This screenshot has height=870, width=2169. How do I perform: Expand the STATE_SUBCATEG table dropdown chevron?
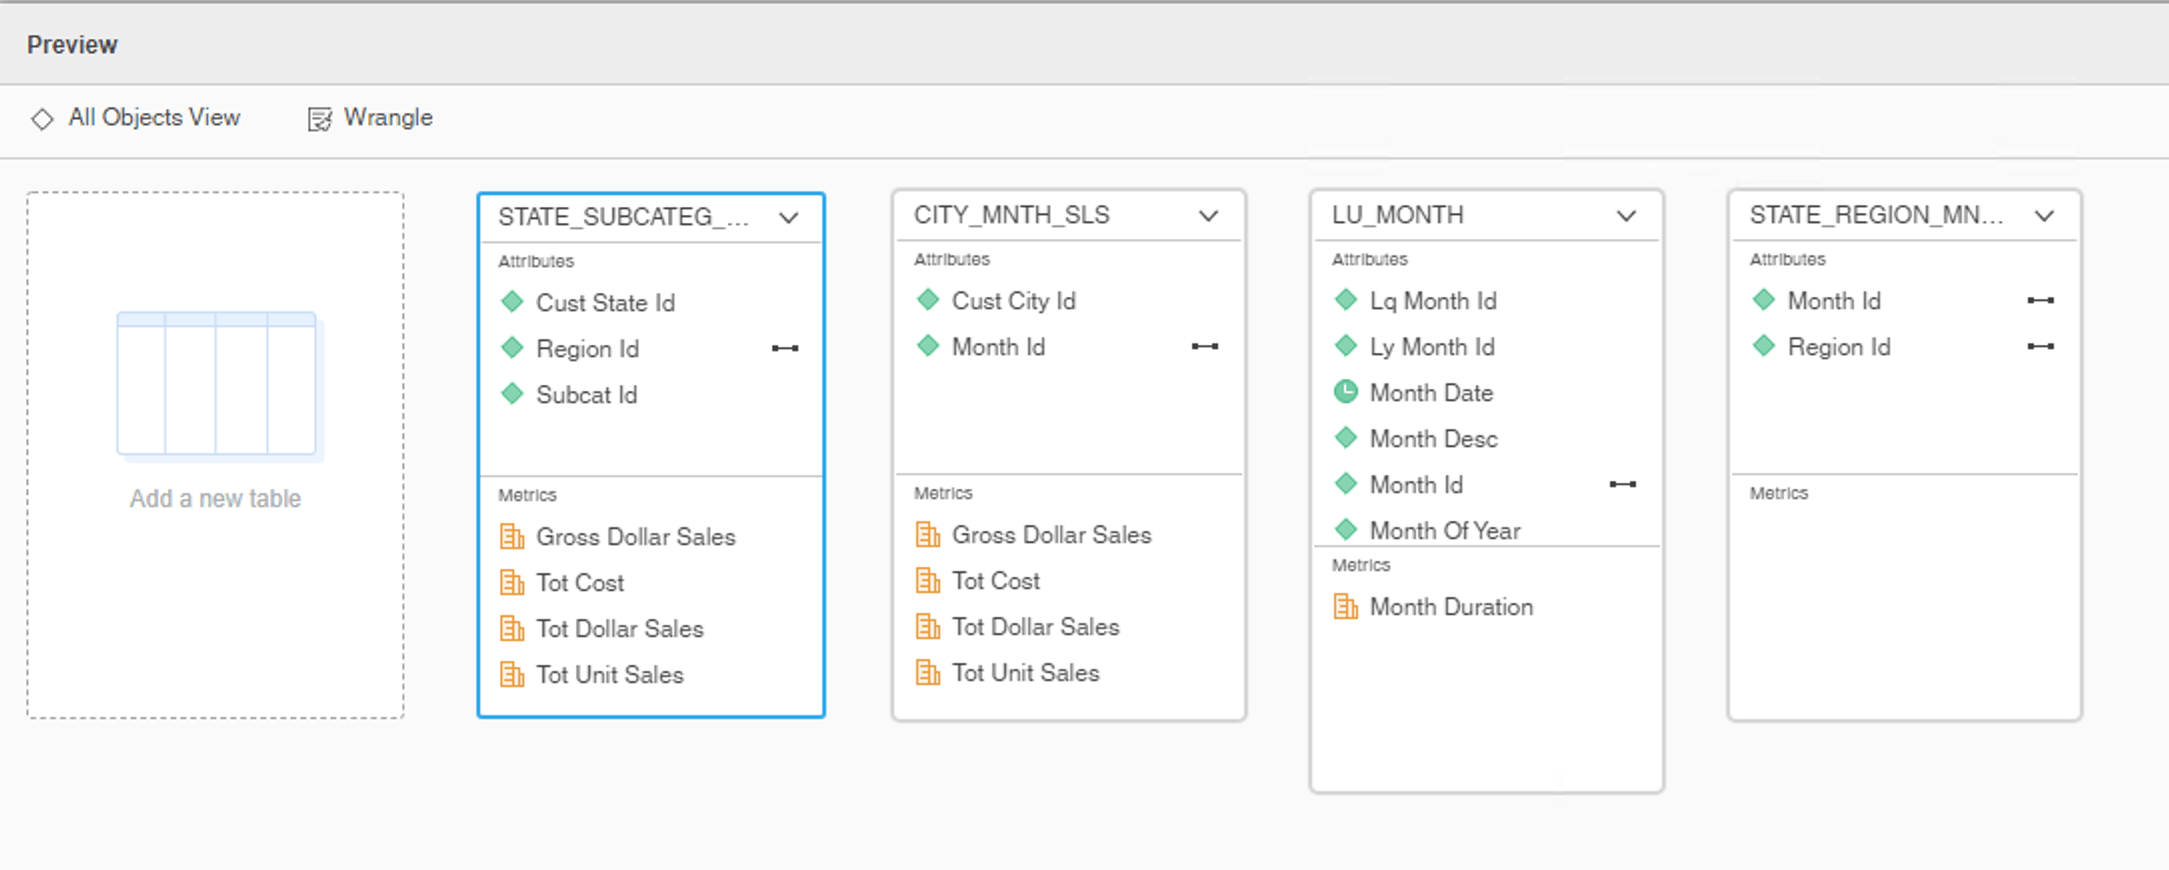click(x=789, y=217)
